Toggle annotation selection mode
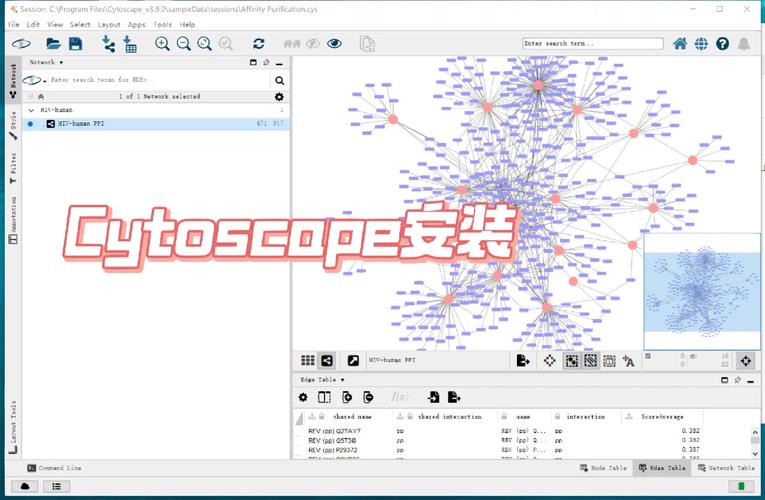The image size is (765, 500). coord(609,361)
